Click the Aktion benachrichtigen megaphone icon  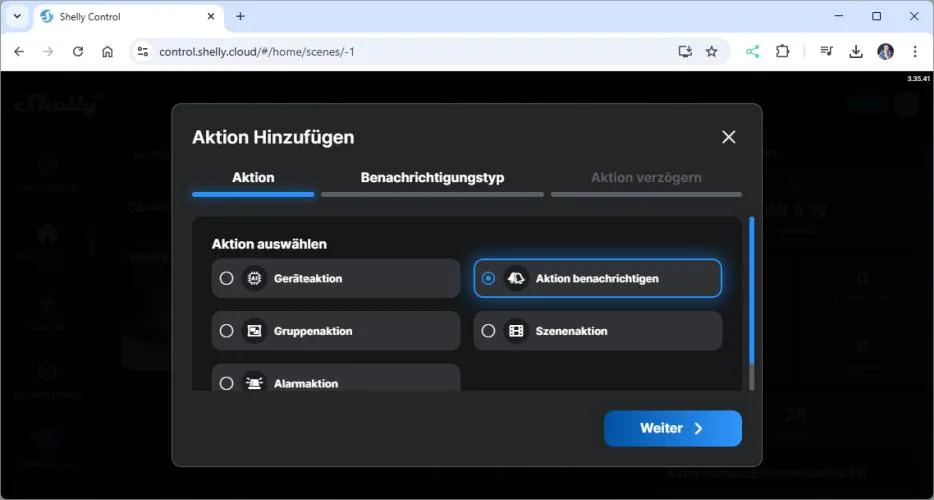coord(516,278)
